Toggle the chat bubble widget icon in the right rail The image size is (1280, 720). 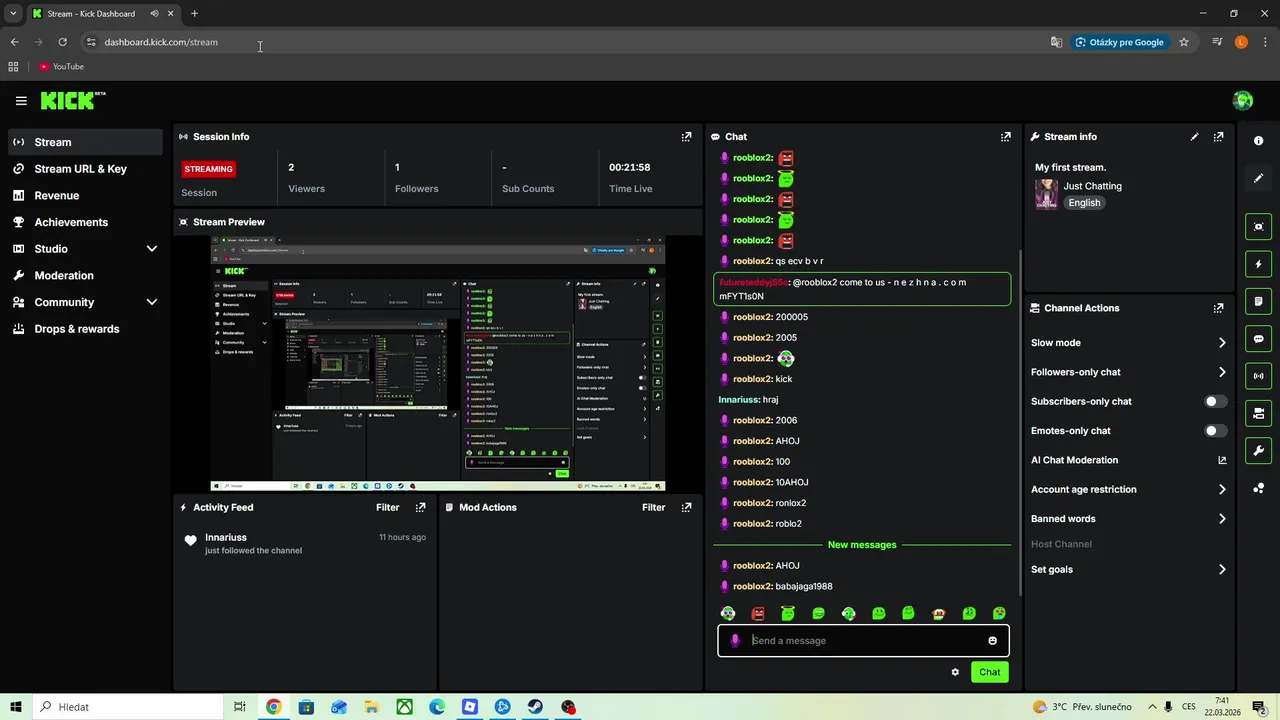tap(1258, 339)
